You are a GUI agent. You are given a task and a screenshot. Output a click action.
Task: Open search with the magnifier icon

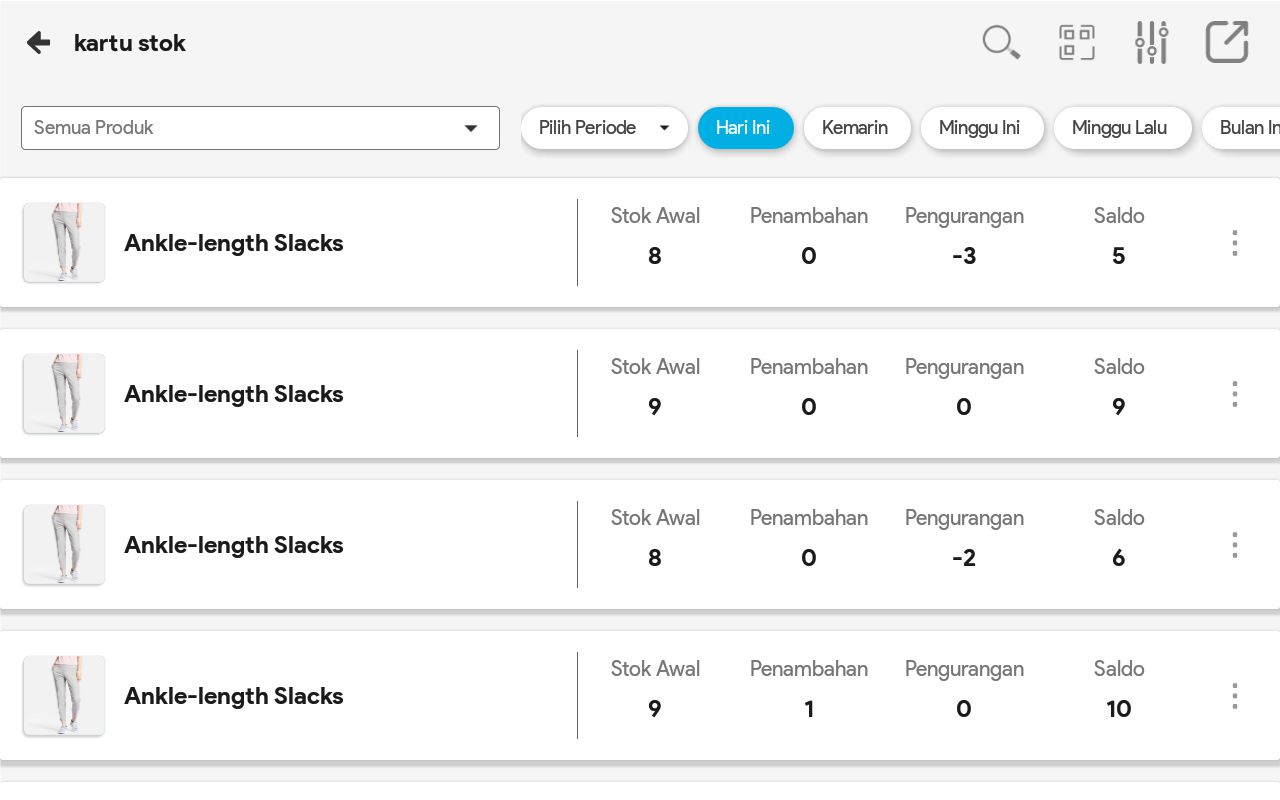tap(1000, 43)
